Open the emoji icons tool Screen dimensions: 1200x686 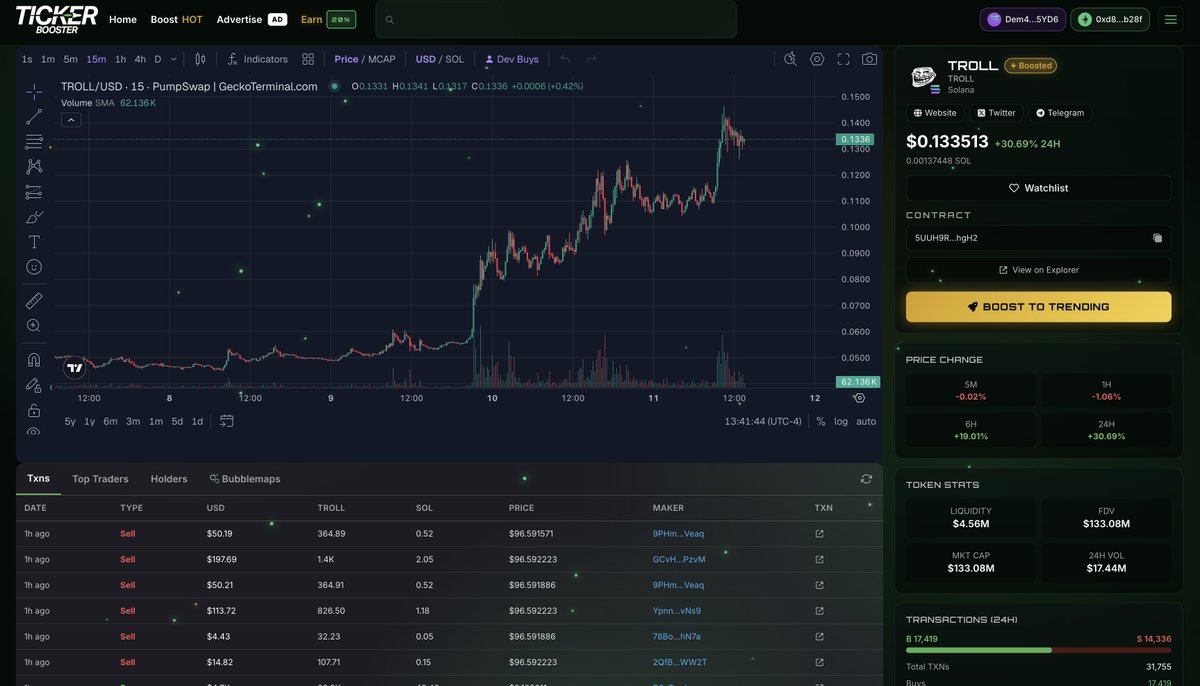tap(34, 267)
